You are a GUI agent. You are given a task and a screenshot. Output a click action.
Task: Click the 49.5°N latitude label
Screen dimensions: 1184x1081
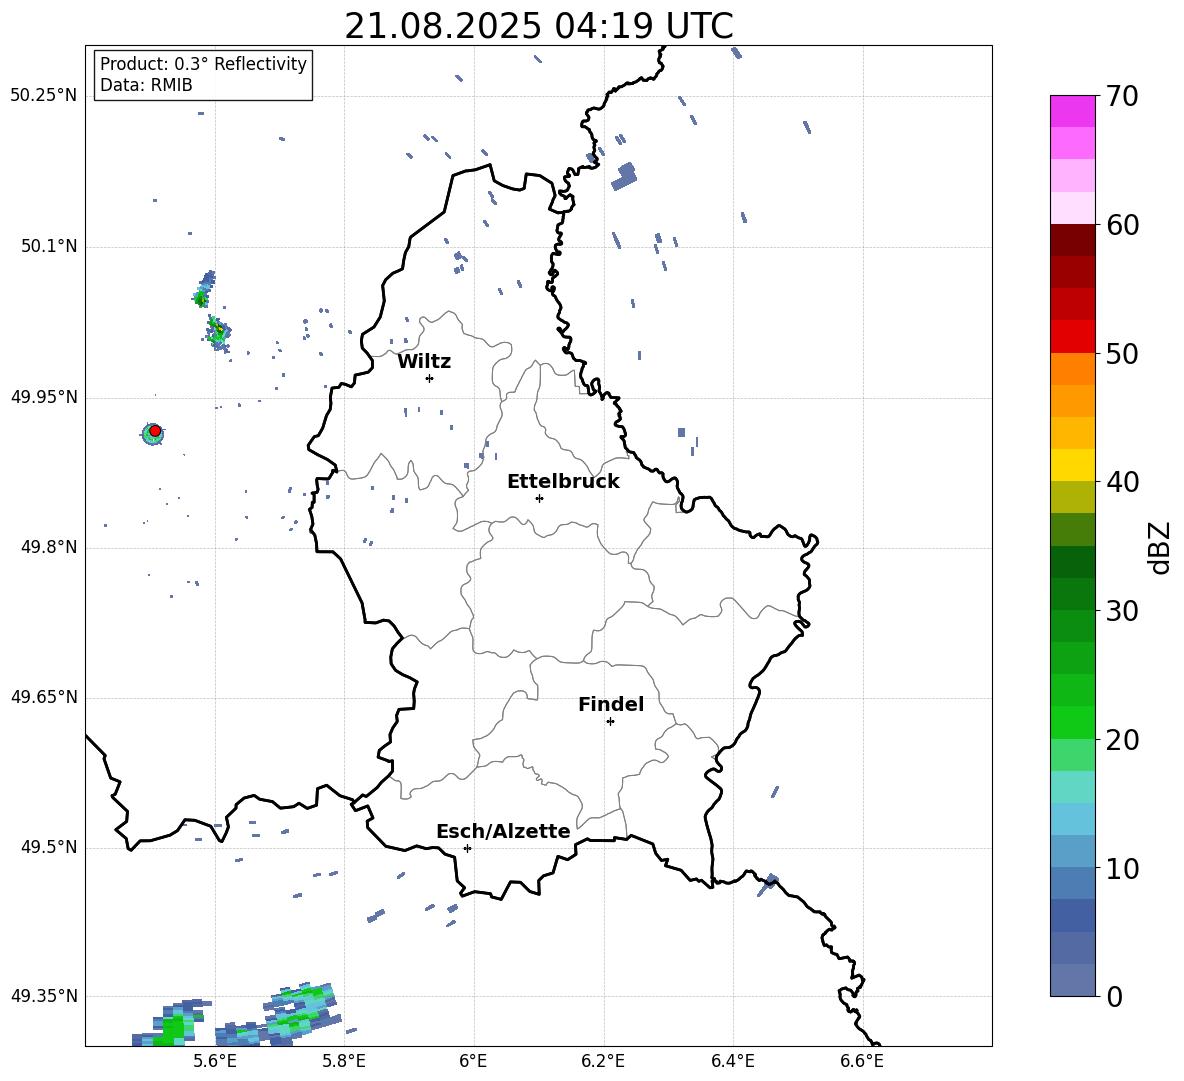pyautogui.click(x=48, y=847)
